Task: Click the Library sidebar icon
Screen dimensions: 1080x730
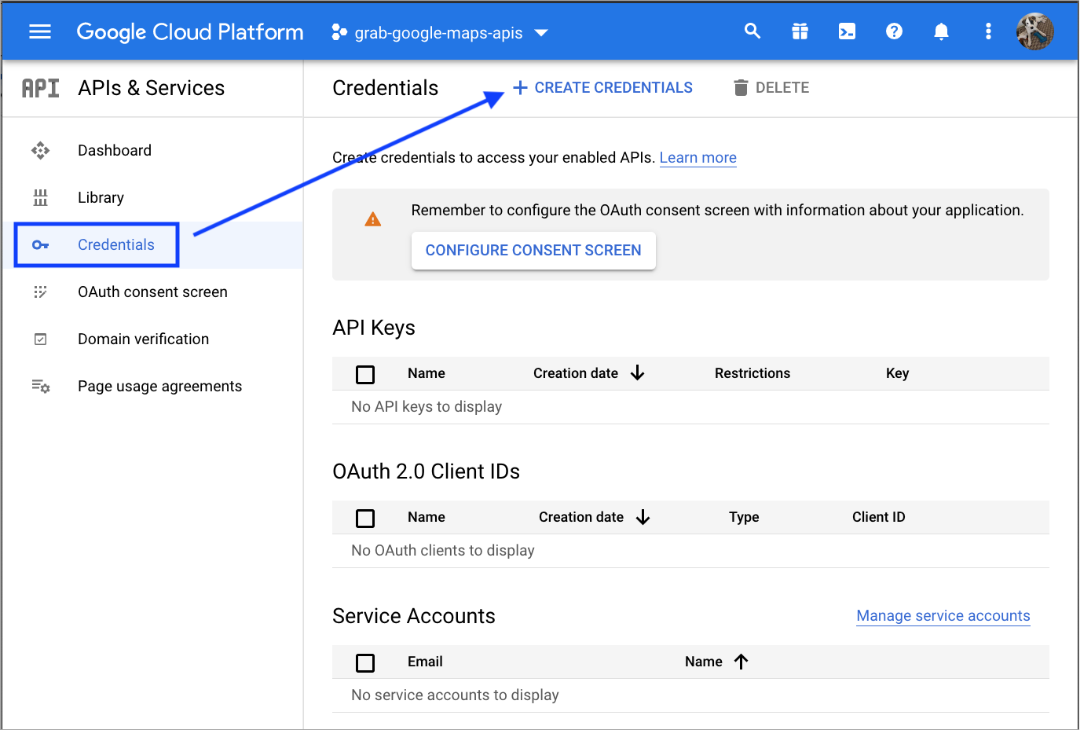Action: click(x=41, y=198)
